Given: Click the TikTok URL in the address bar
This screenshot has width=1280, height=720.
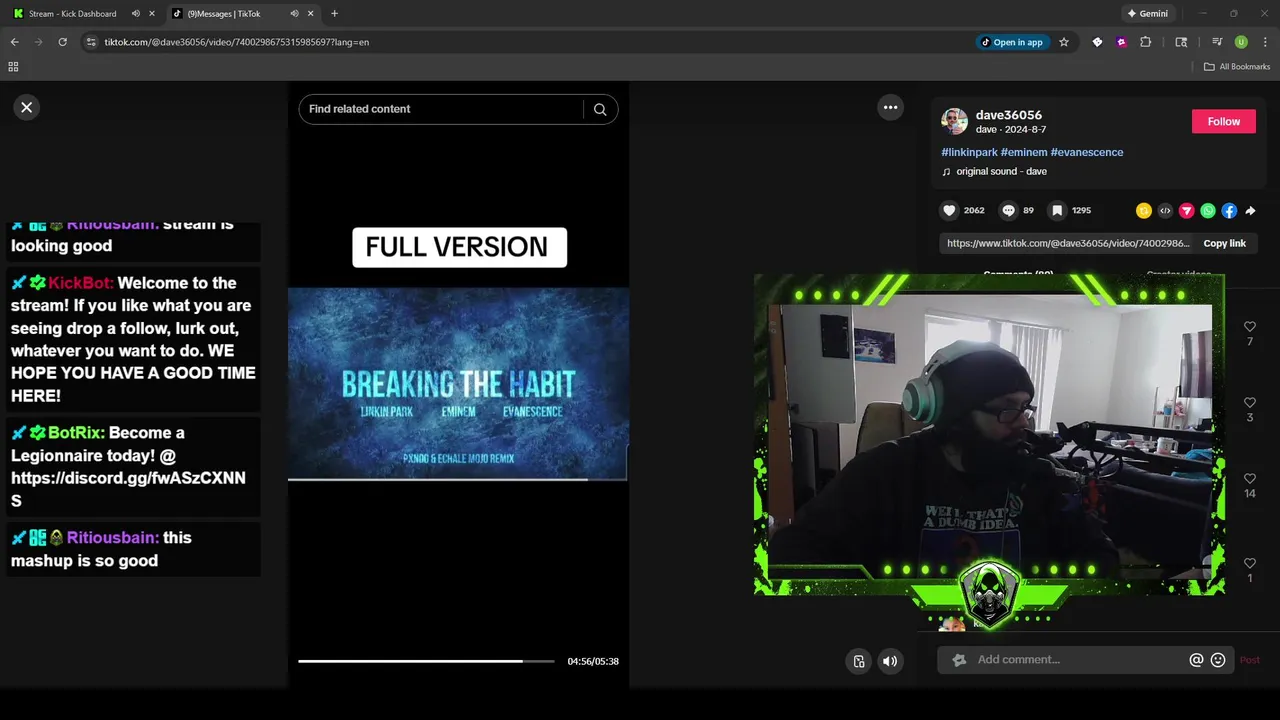Looking at the screenshot, I should [x=237, y=42].
